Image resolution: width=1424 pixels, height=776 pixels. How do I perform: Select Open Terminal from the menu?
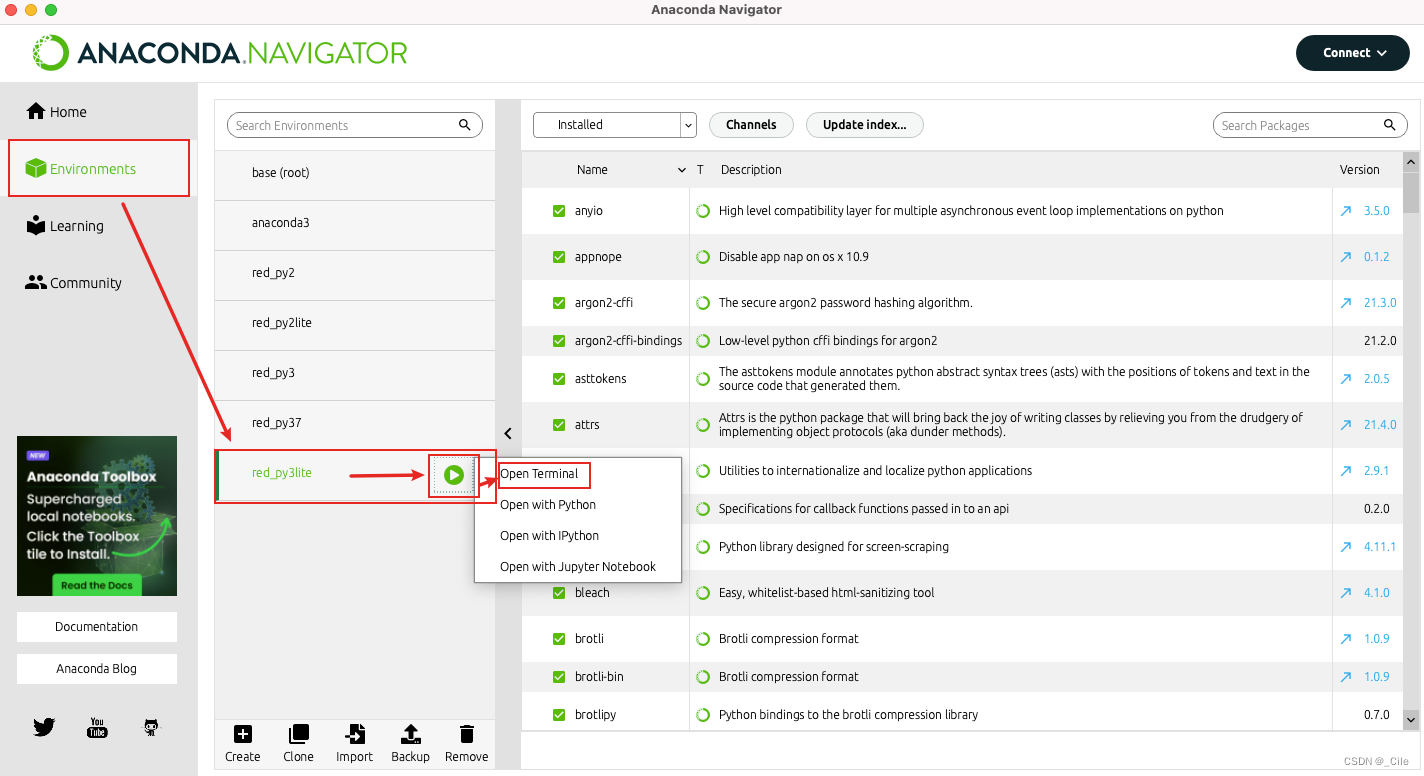point(539,474)
